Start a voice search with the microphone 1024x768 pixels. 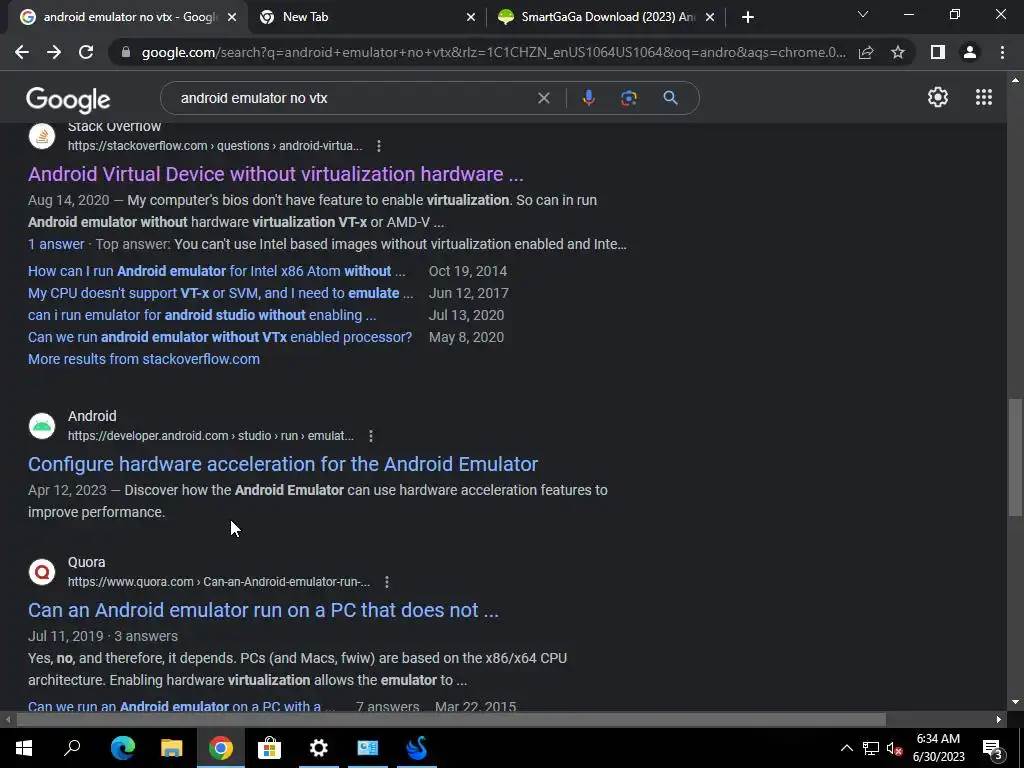[x=588, y=98]
